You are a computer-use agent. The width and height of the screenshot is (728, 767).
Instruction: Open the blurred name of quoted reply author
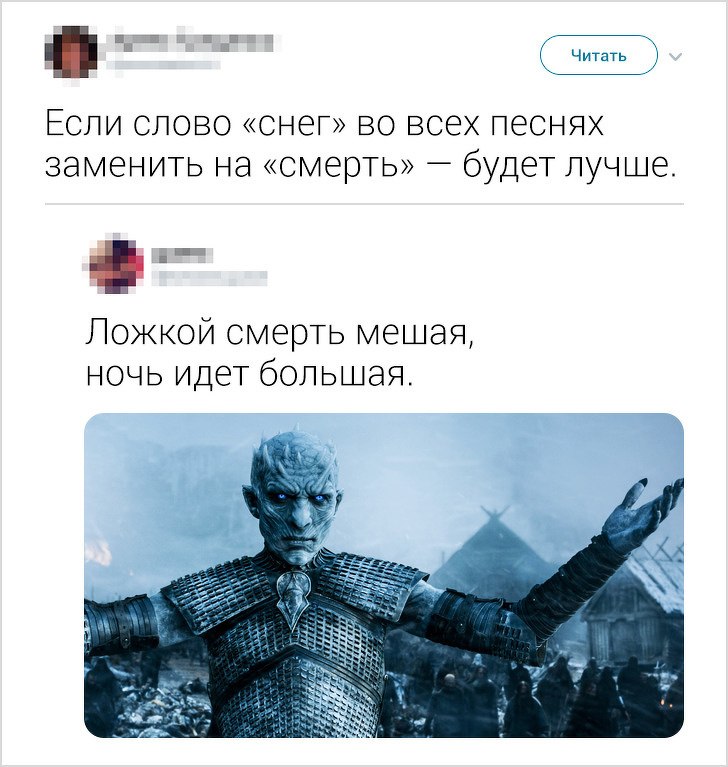tap(182, 255)
